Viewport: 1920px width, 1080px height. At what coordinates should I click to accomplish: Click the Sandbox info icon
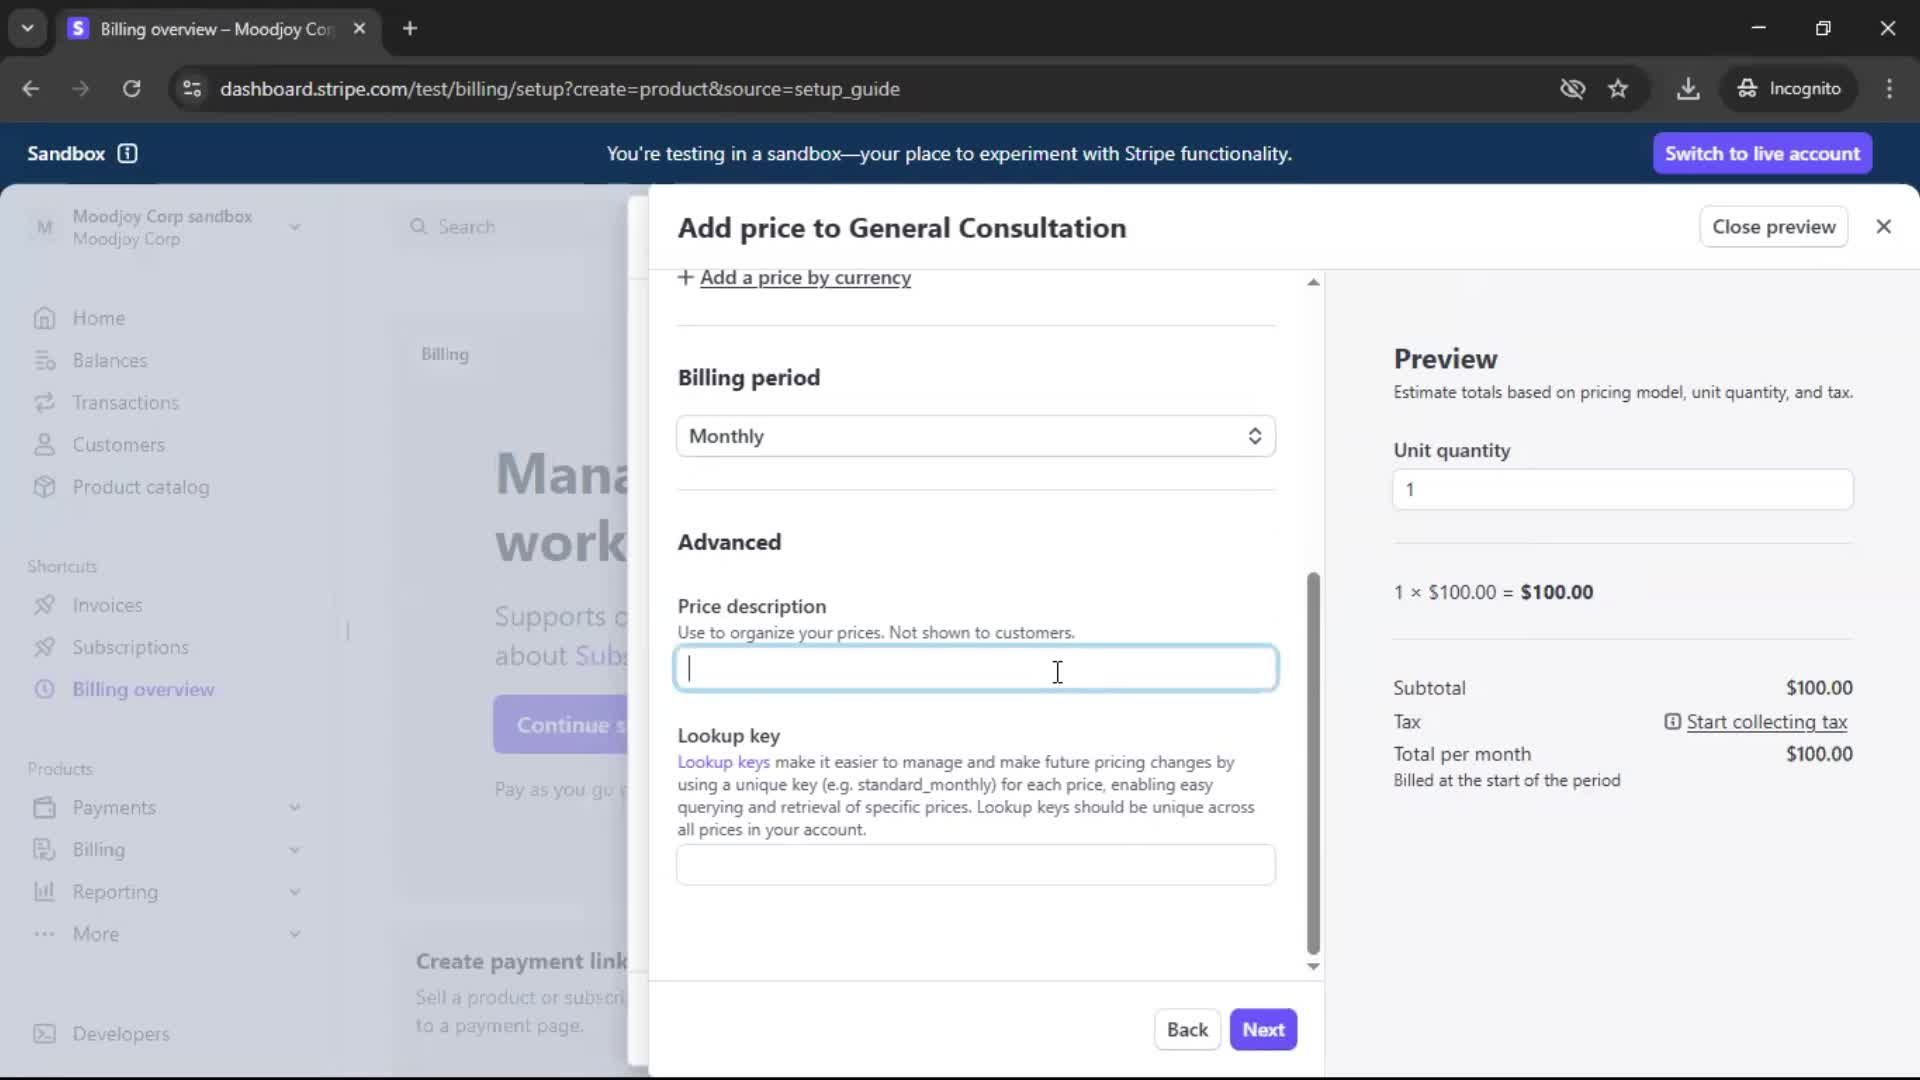[127, 153]
